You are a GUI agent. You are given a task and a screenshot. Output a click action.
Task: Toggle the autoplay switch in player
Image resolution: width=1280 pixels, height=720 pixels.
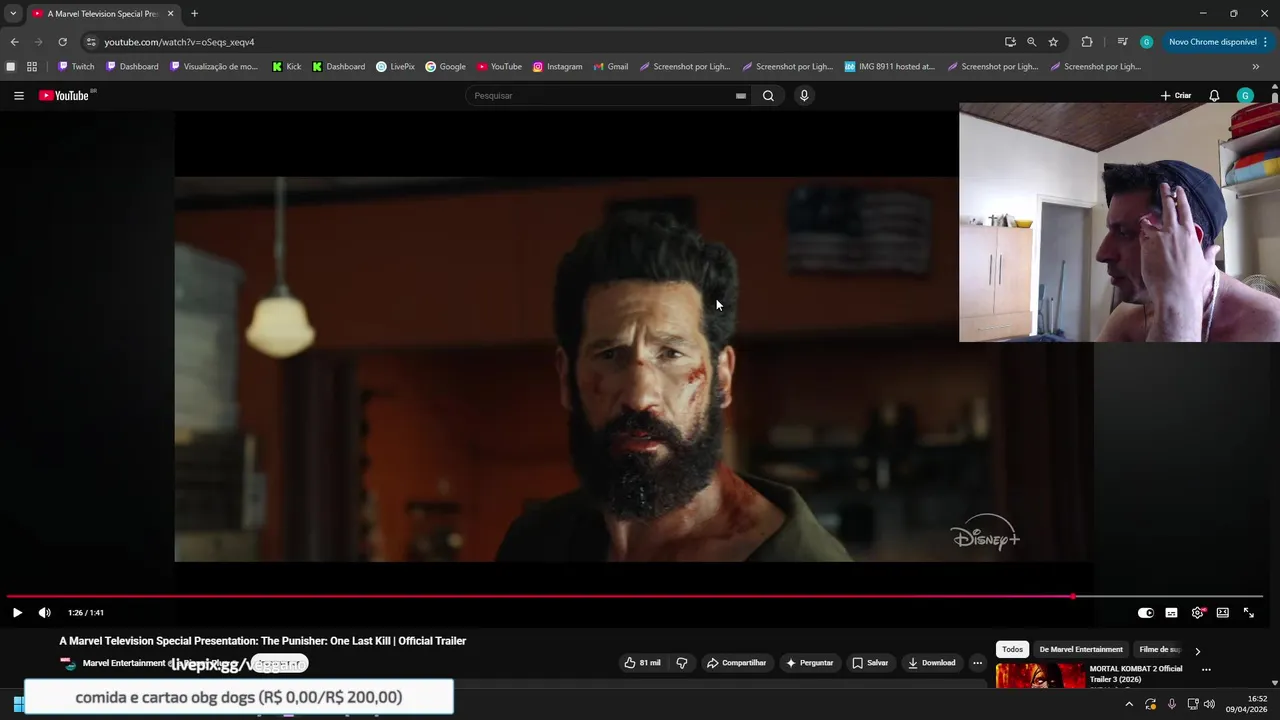click(x=1146, y=613)
